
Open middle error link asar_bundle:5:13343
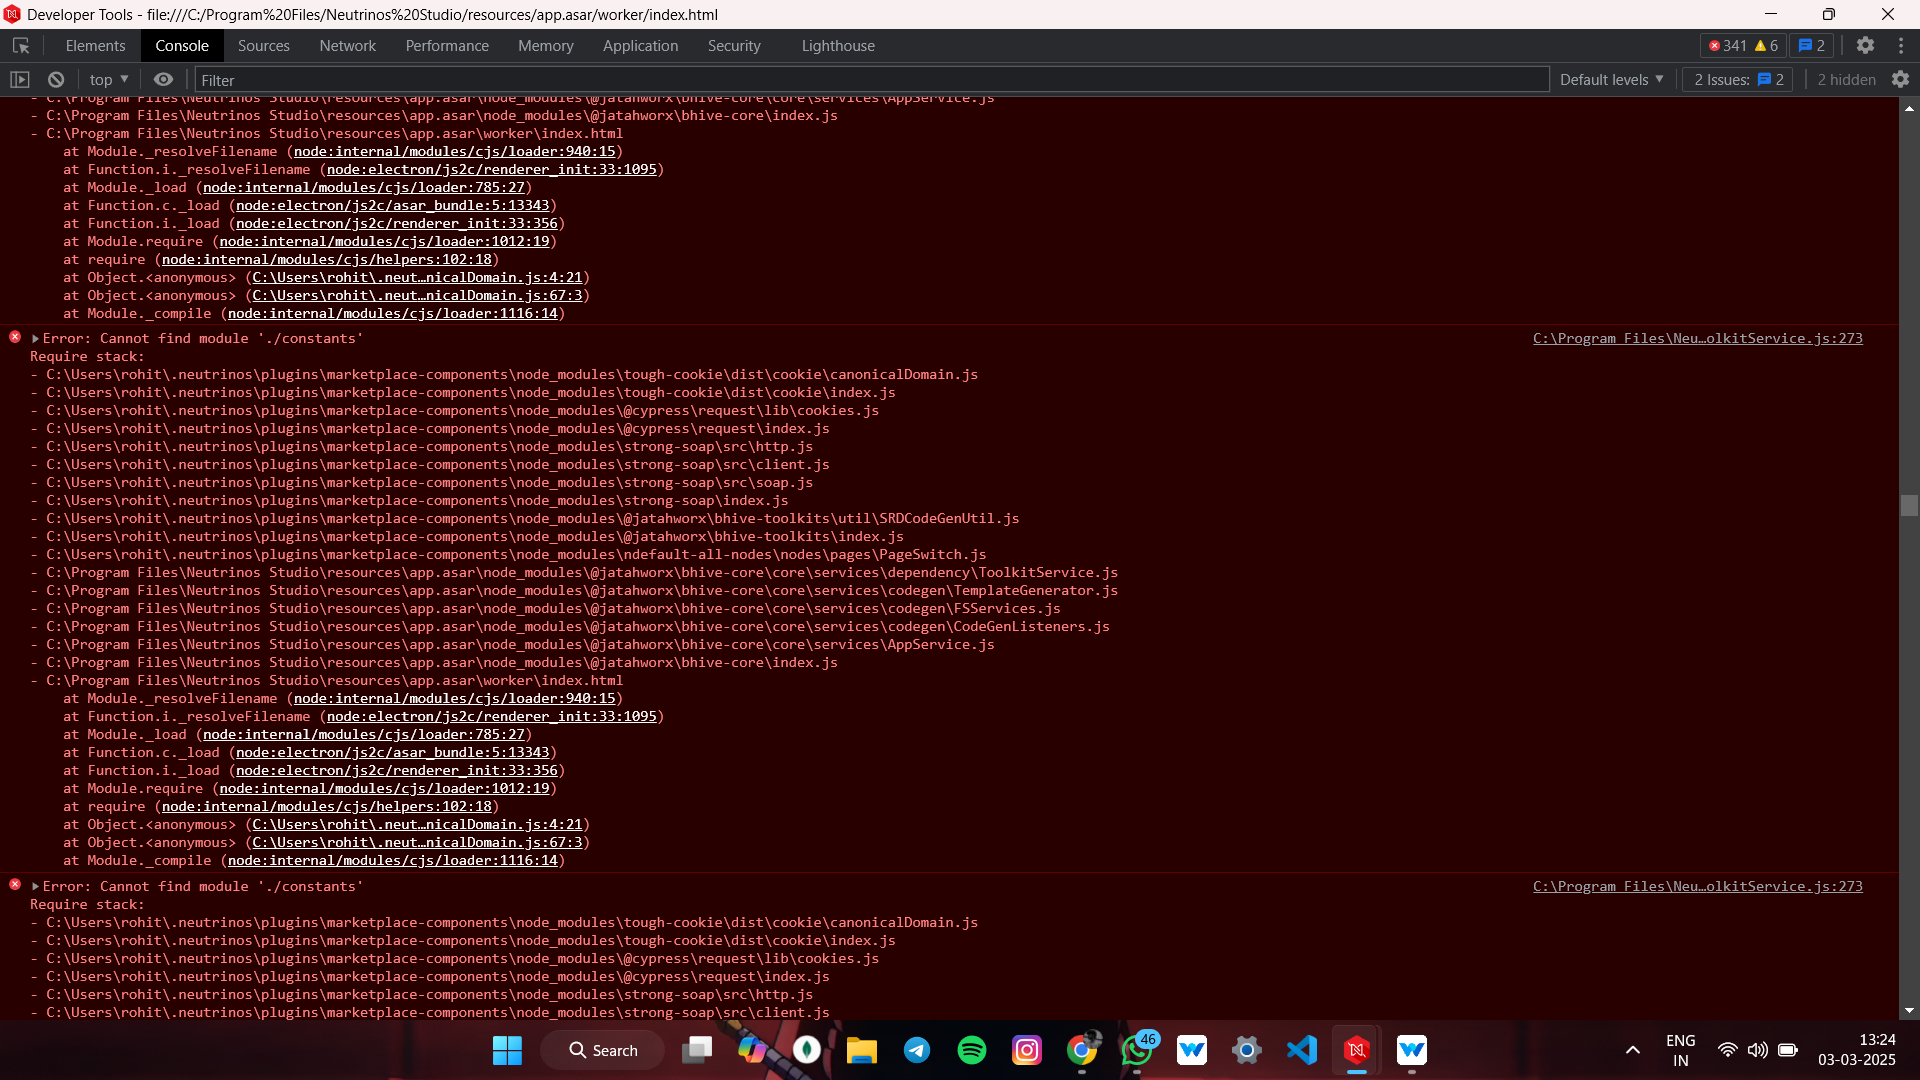pos(393,753)
